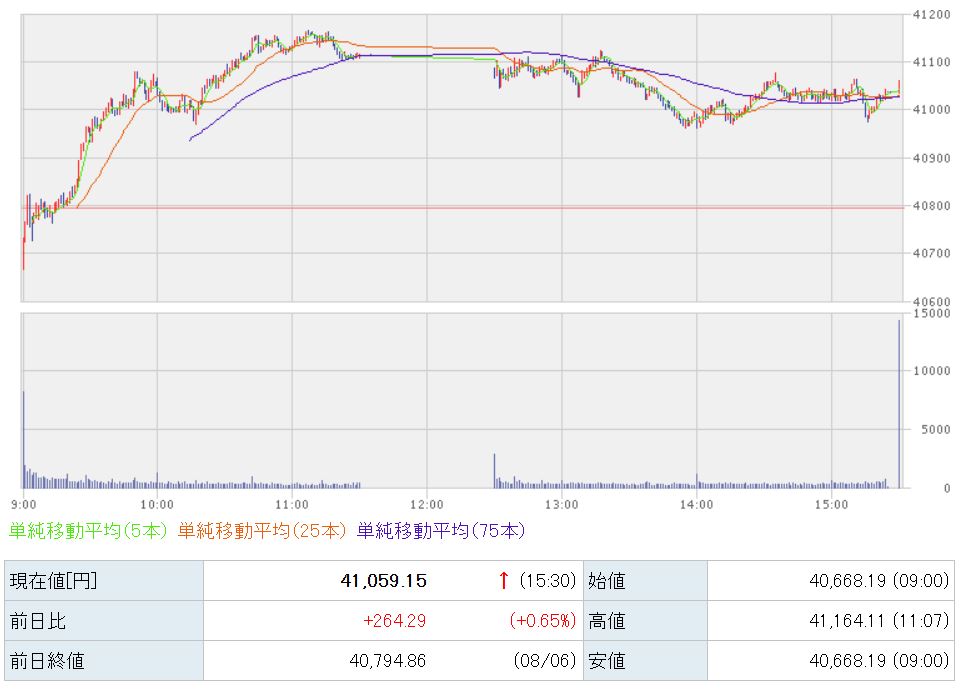Select the 単純移動平均(75本) purple legend label

click(441, 531)
